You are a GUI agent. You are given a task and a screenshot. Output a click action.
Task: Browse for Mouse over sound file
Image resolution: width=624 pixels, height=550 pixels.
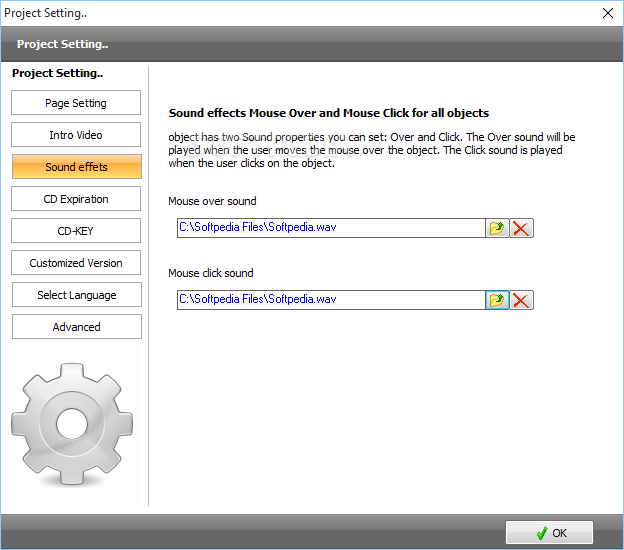point(497,228)
